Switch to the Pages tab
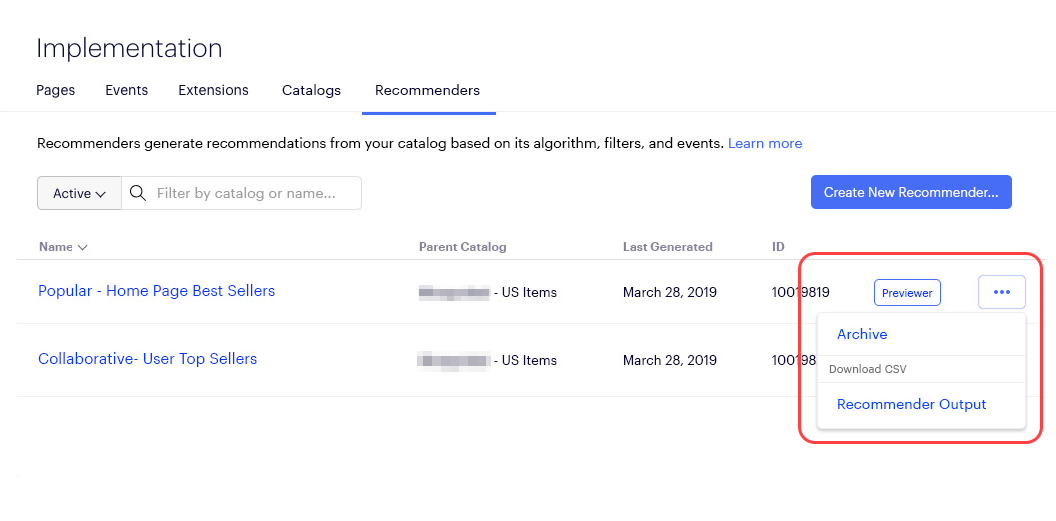This screenshot has width=1056, height=521. pos(55,90)
